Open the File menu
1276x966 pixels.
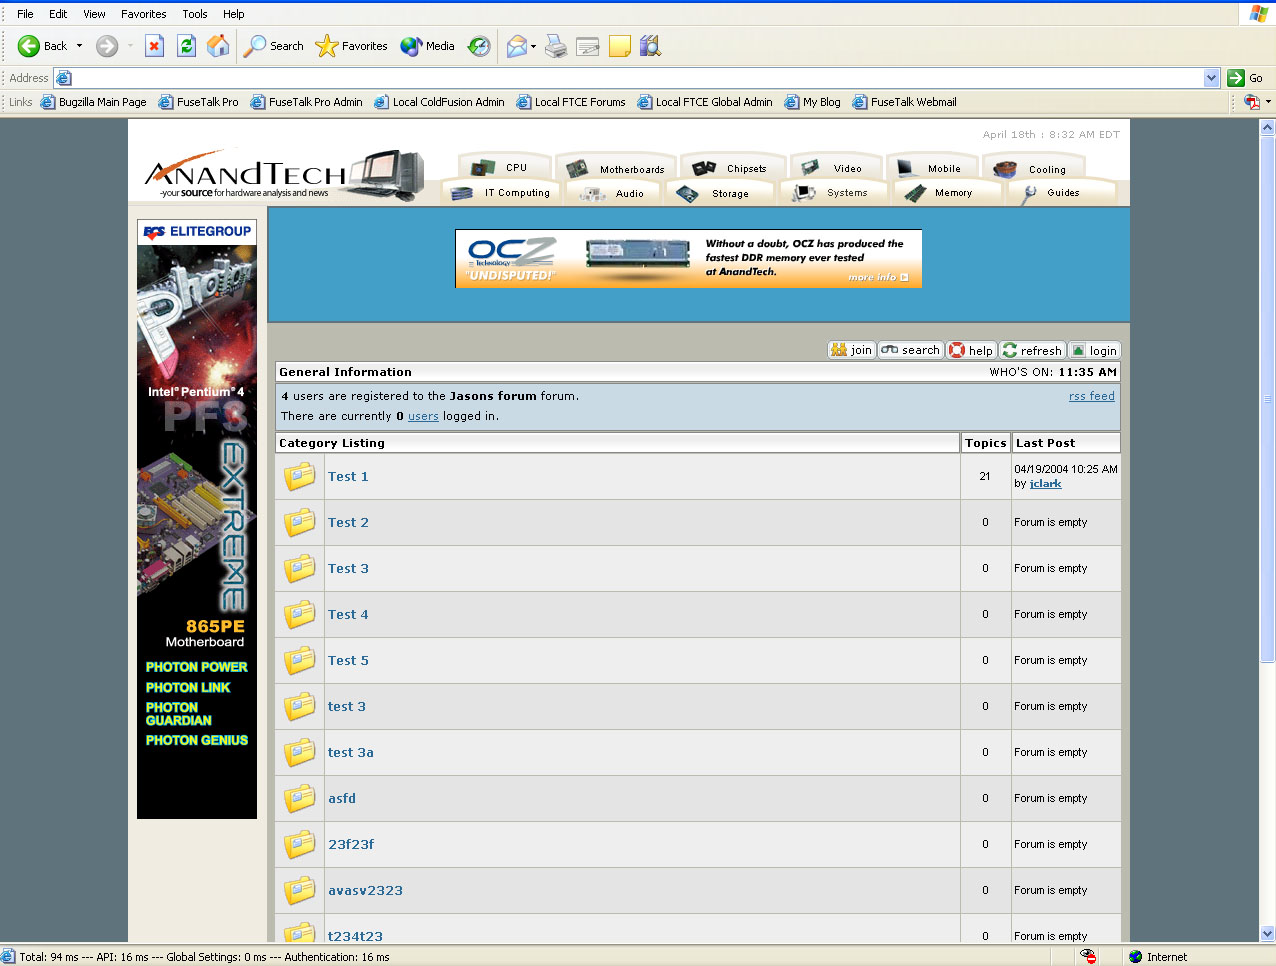[25, 14]
